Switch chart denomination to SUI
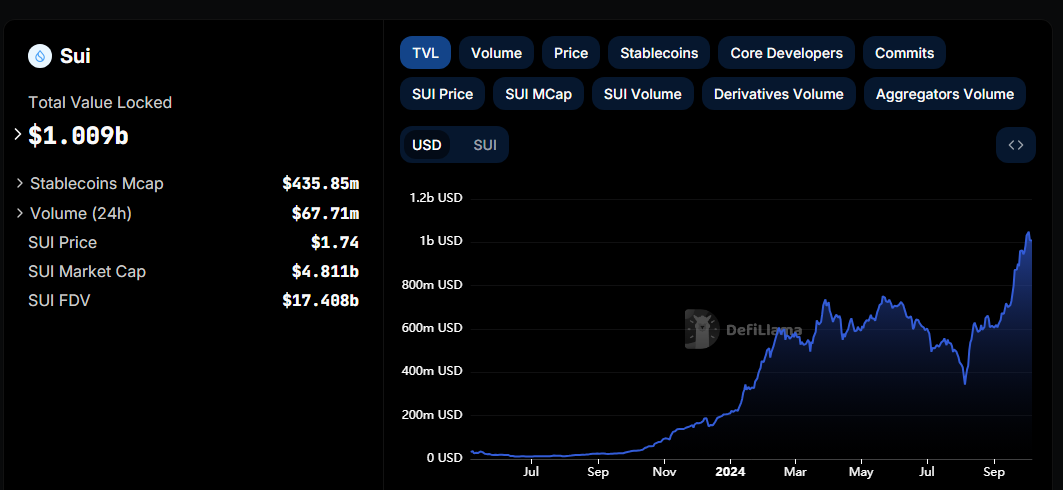Image resolution: width=1063 pixels, height=490 pixels. click(x=485, y=145)
